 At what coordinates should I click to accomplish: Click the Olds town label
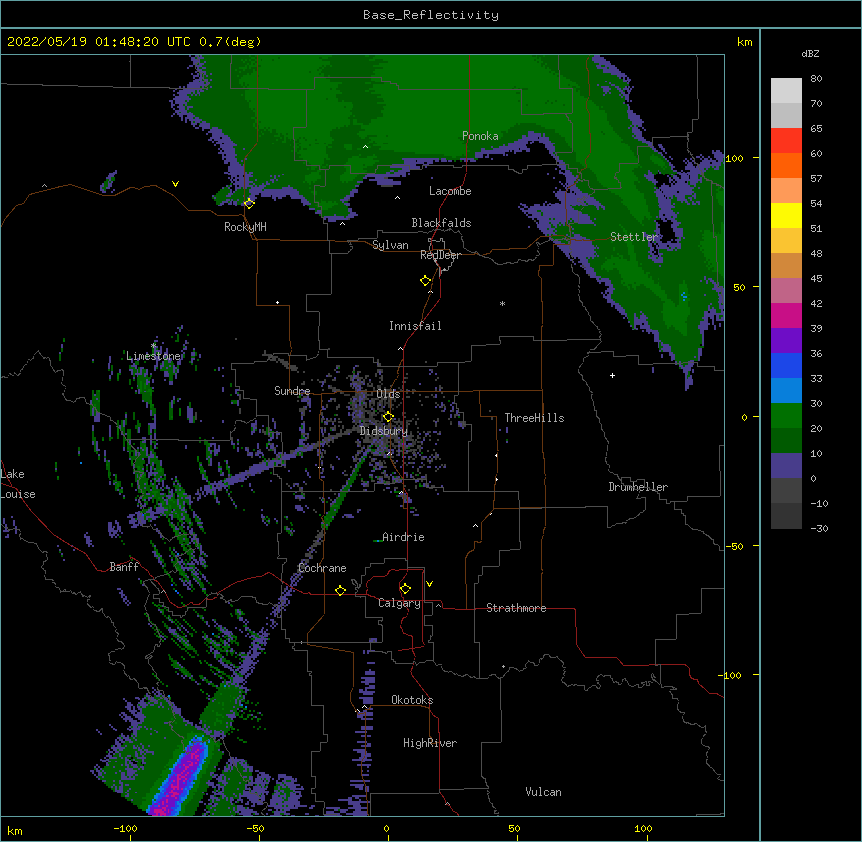pyautogui.click(x=388, y=394)
